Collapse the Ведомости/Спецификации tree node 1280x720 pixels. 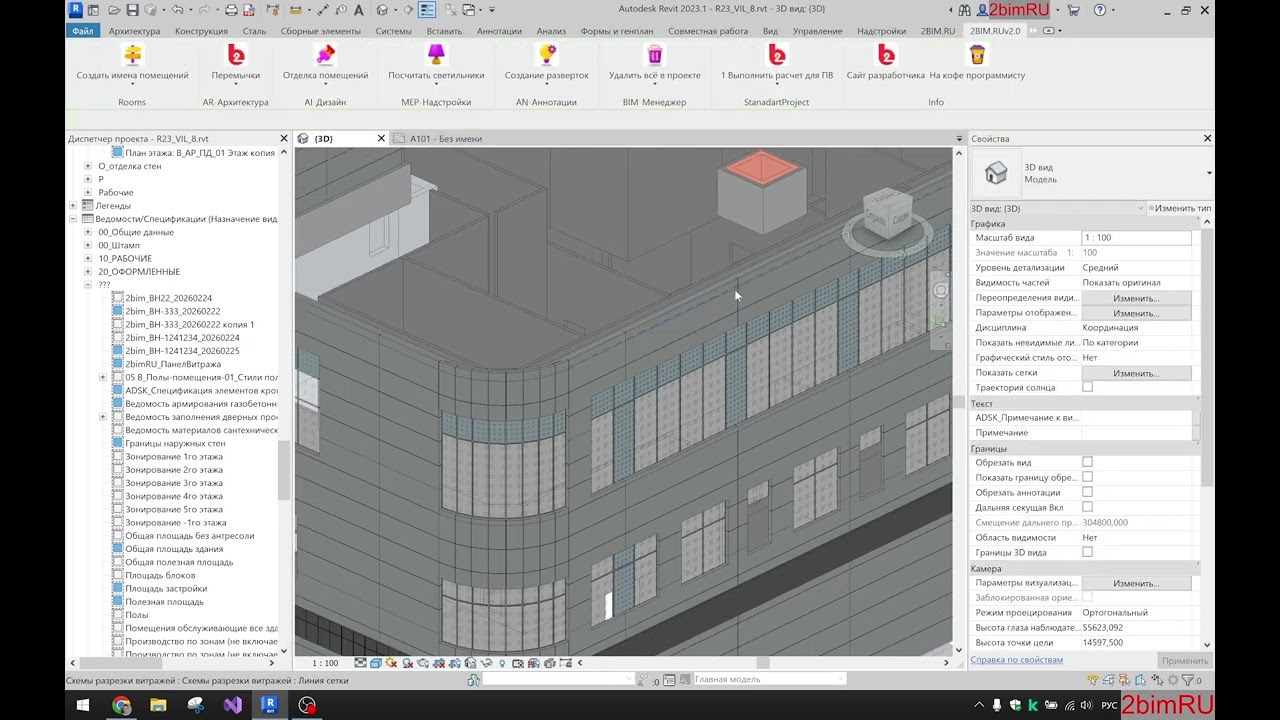coord(73,218)
